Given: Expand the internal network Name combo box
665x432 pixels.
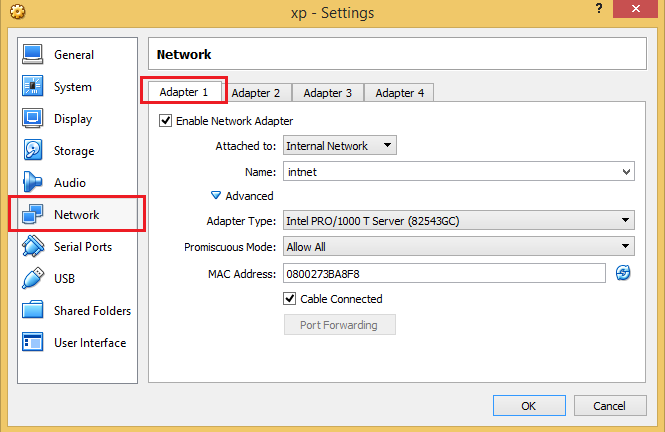Looking at the screenshot, I should click(x=626, y=172).
